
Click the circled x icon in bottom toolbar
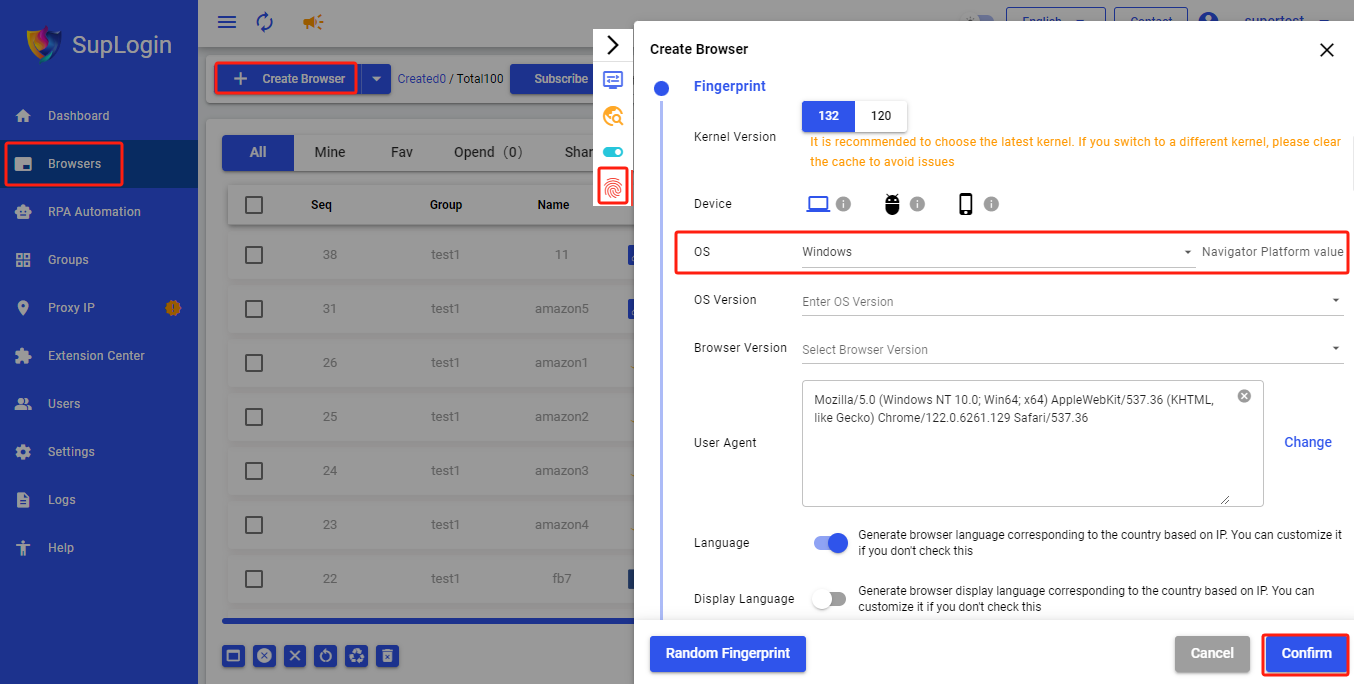click(264, 656)
